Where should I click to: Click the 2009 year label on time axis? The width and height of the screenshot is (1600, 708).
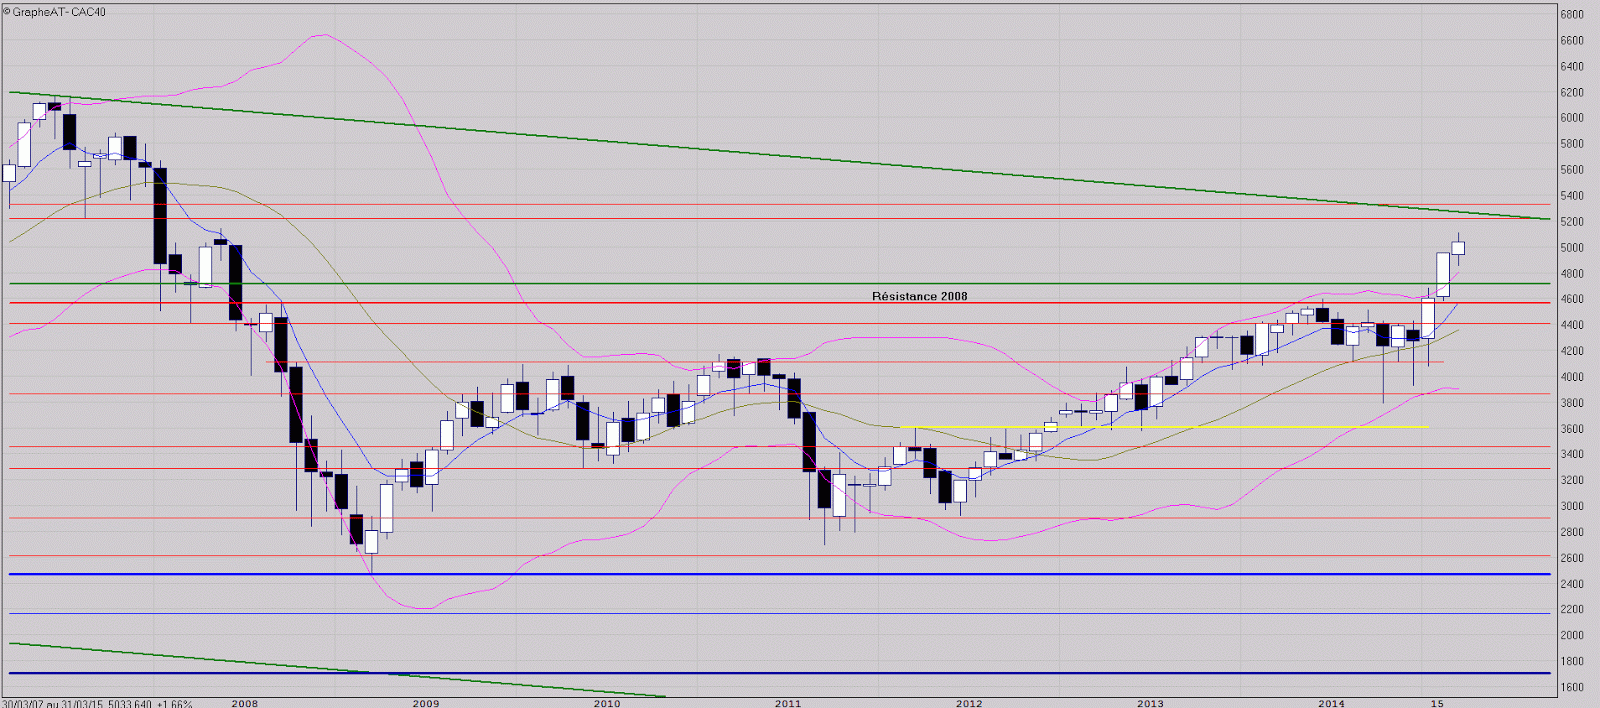426,703
